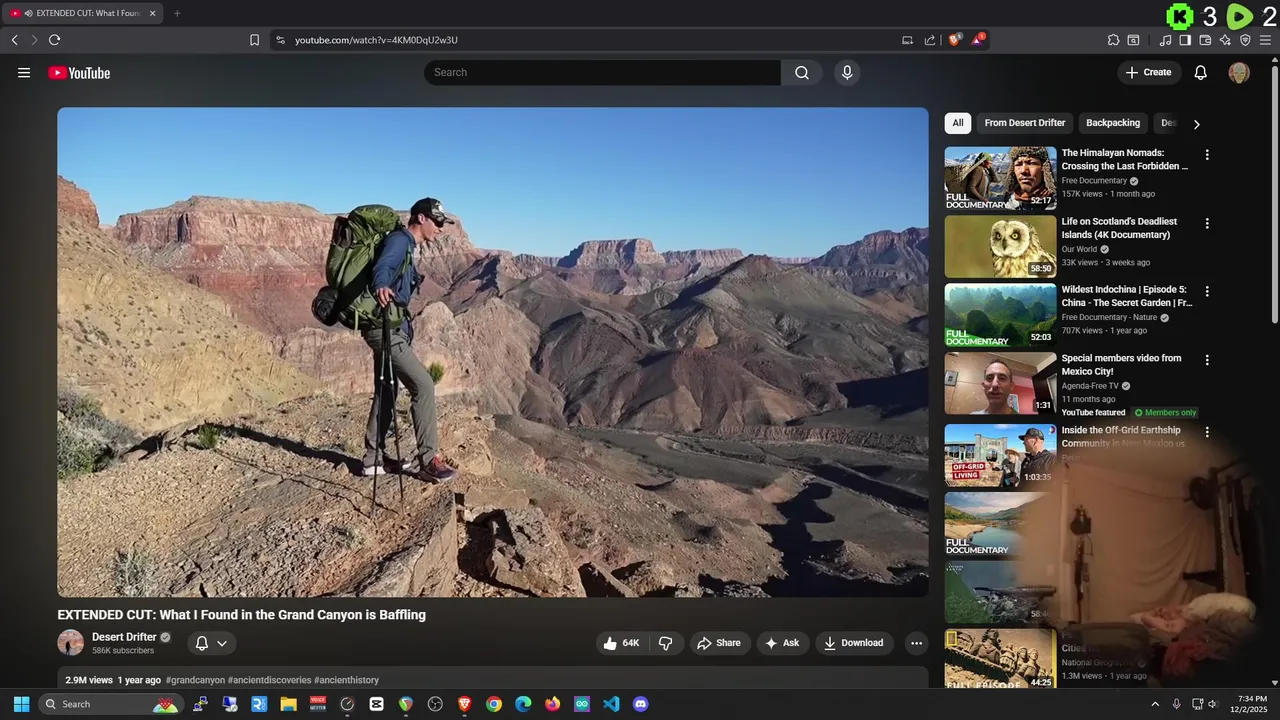Viewport: 1280px width, 720px height.
Task: Click the Grand Canyon video player
Action: pos(493,352)
